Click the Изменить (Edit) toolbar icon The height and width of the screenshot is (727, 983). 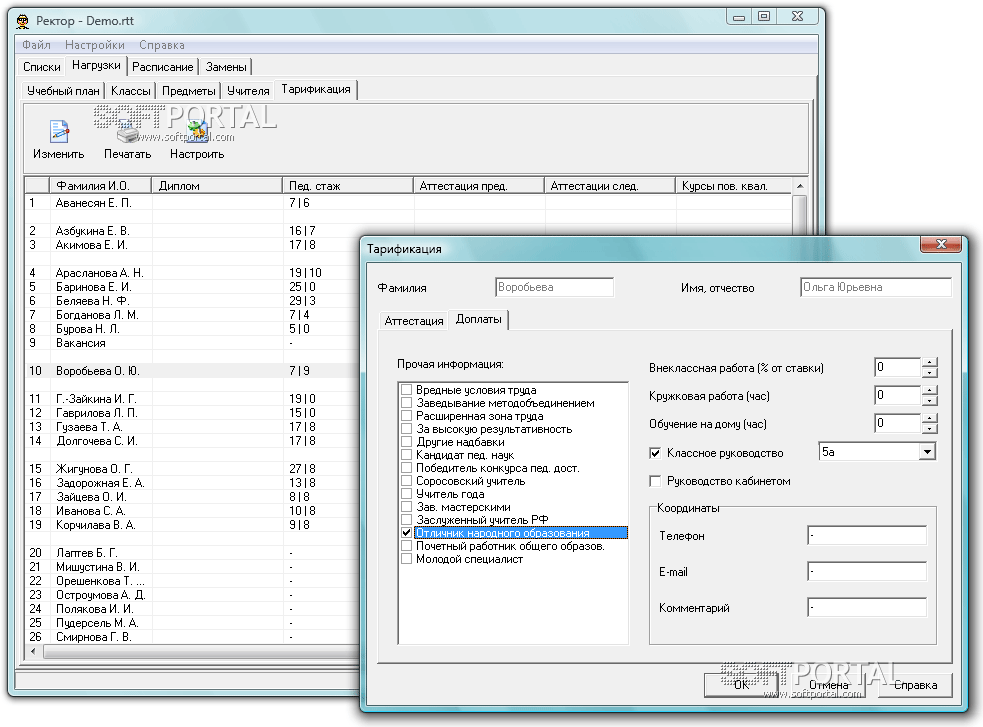click(58, 132)
